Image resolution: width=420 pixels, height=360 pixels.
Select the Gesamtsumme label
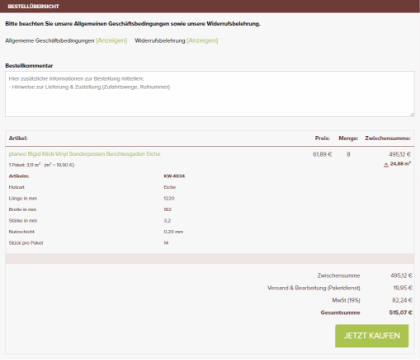[340, 313]
